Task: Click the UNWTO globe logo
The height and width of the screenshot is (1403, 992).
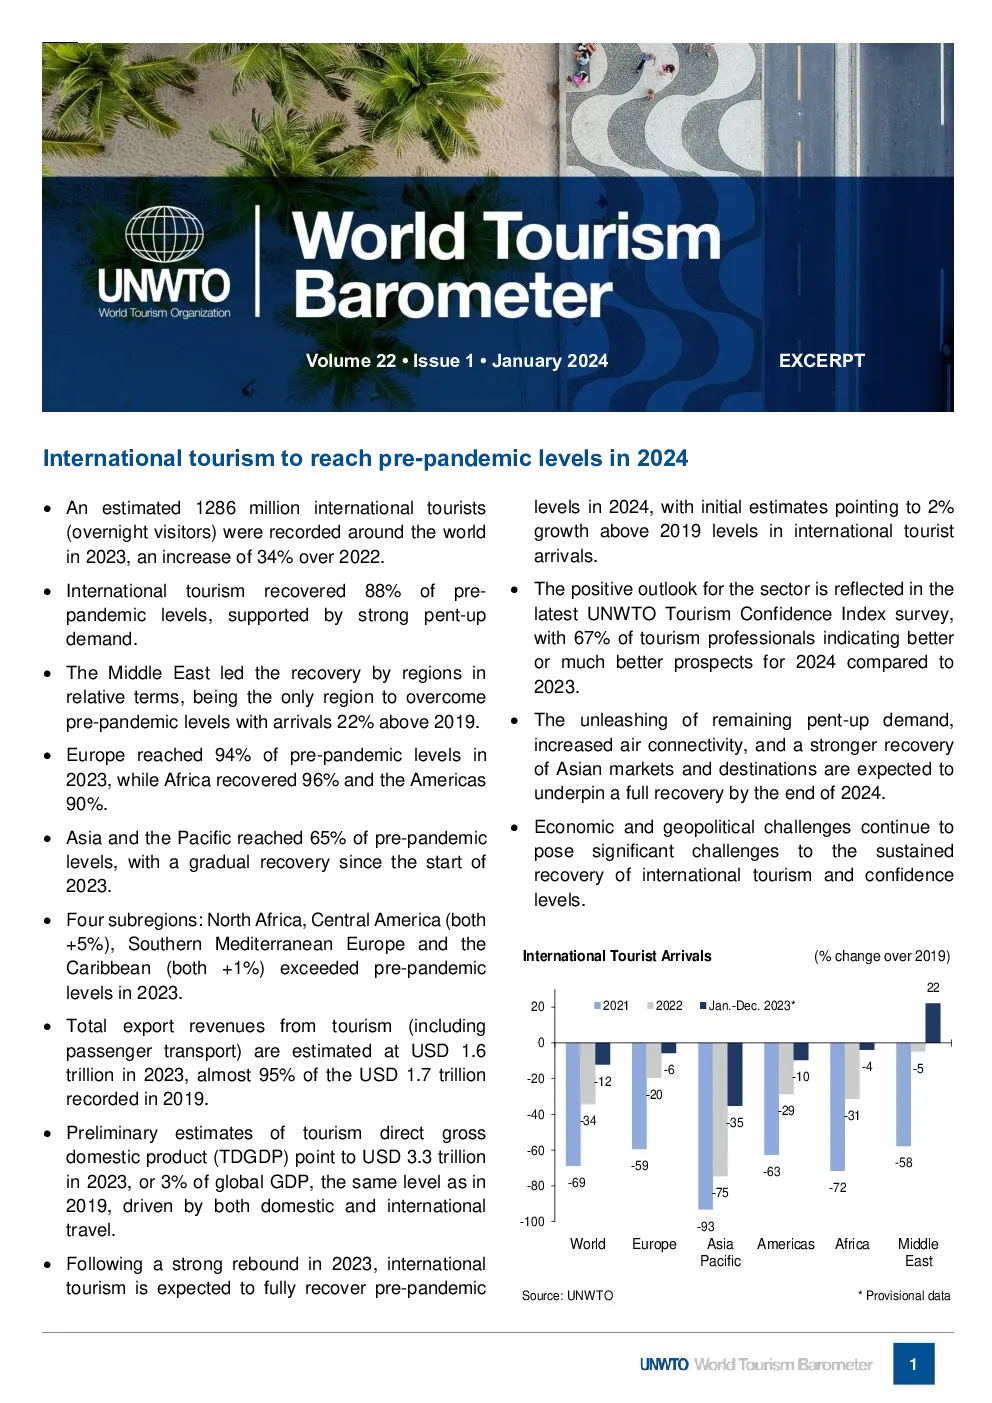Action: click(164, 263)
